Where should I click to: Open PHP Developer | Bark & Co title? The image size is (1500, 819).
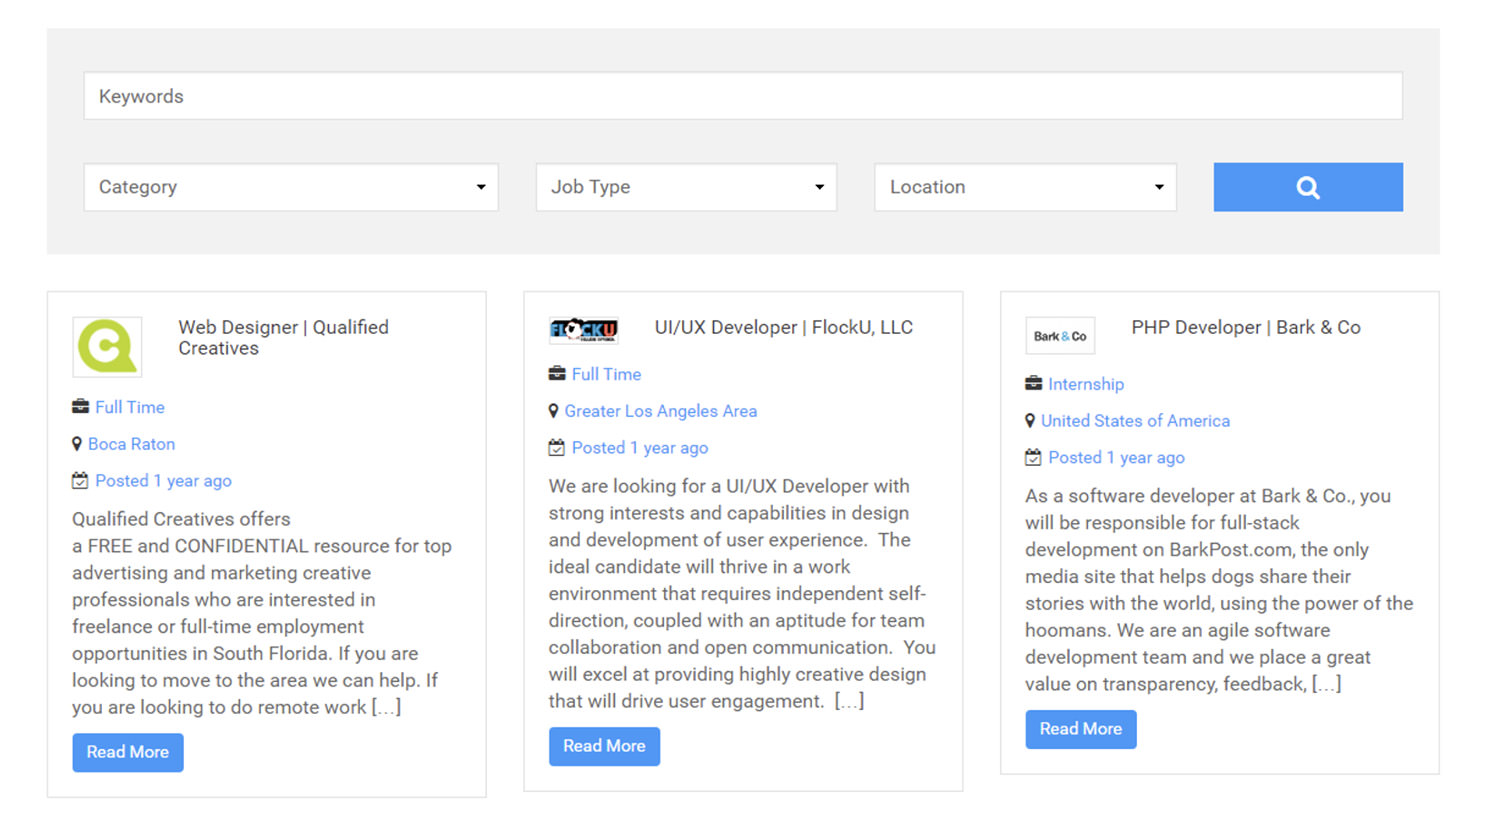tap(1246, 327)
